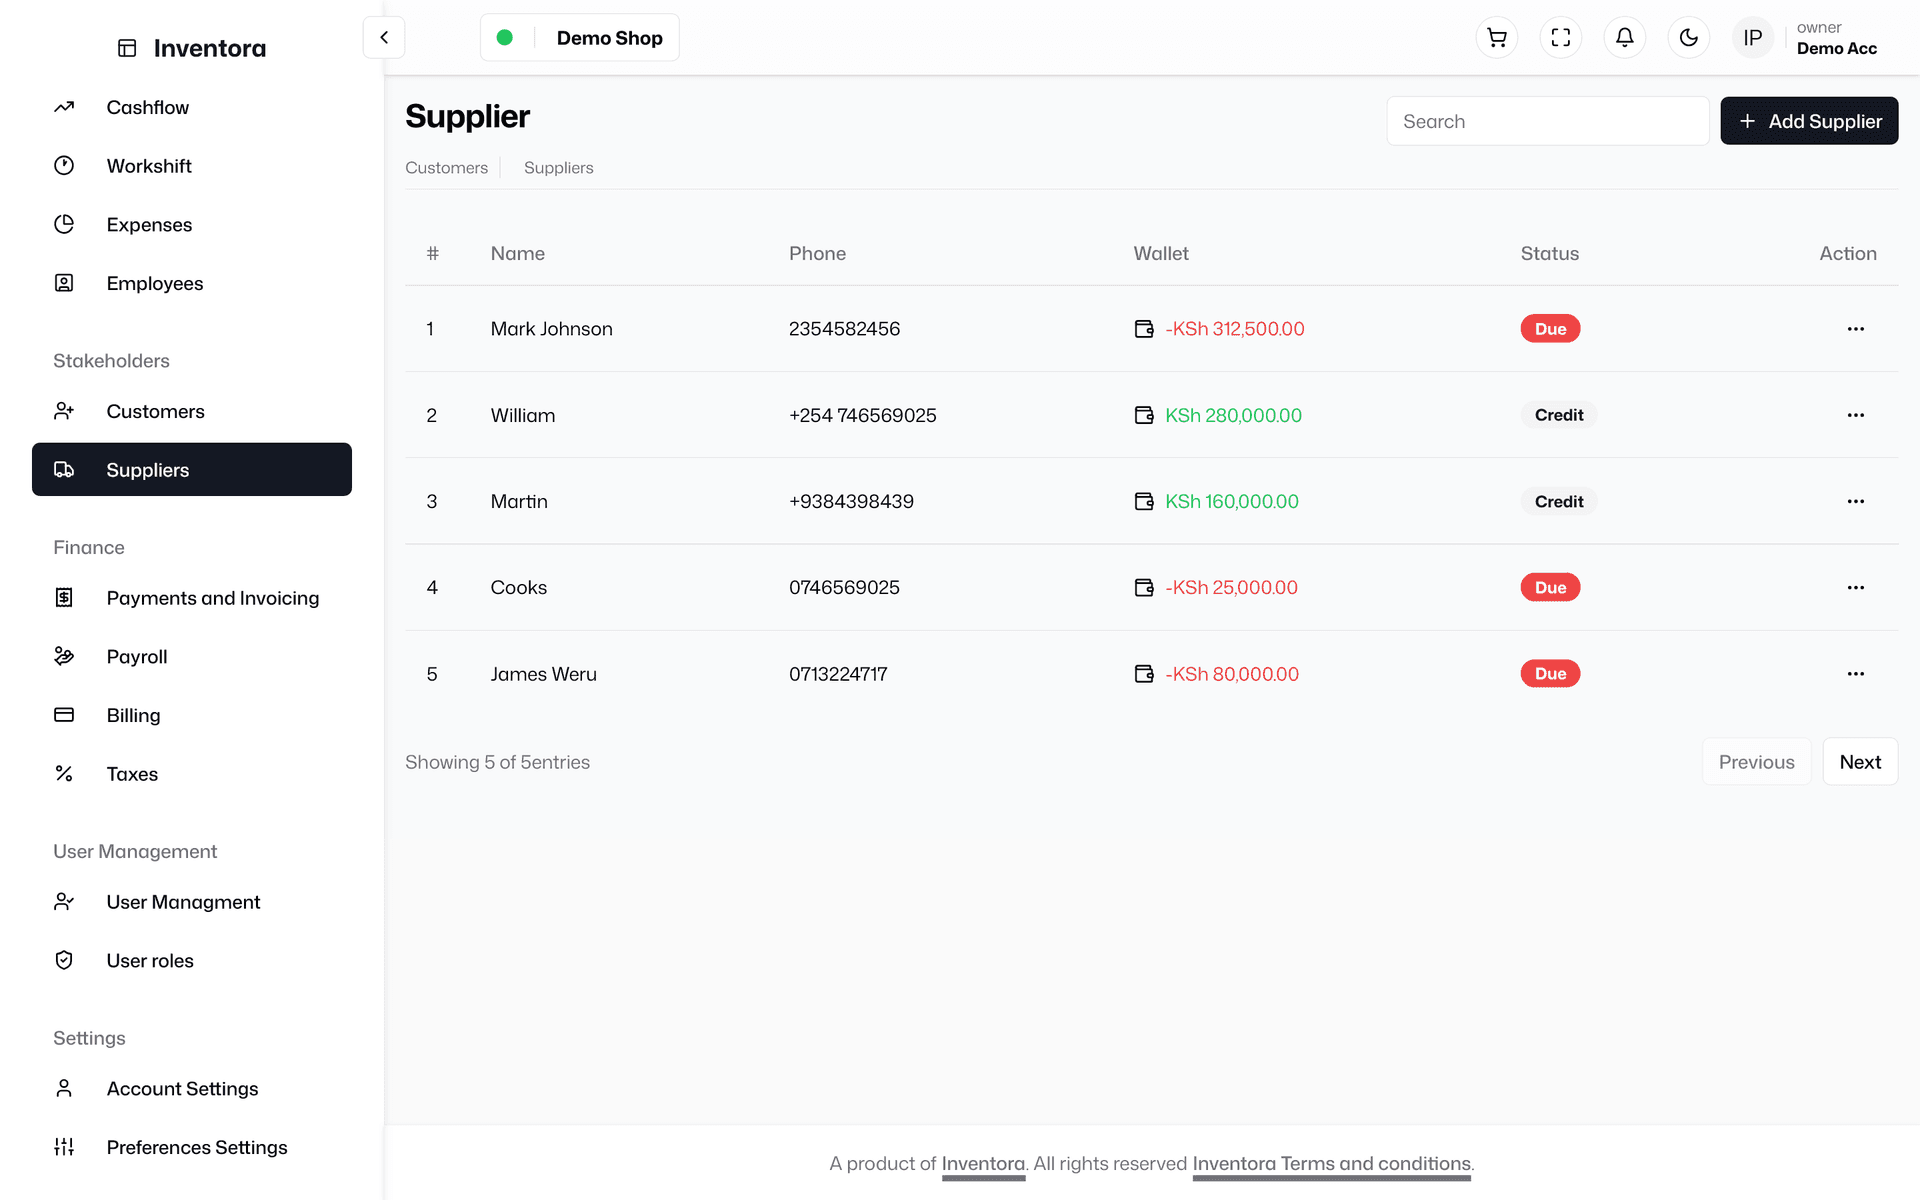Focus the supplier Search field

tap(1547, 121)
